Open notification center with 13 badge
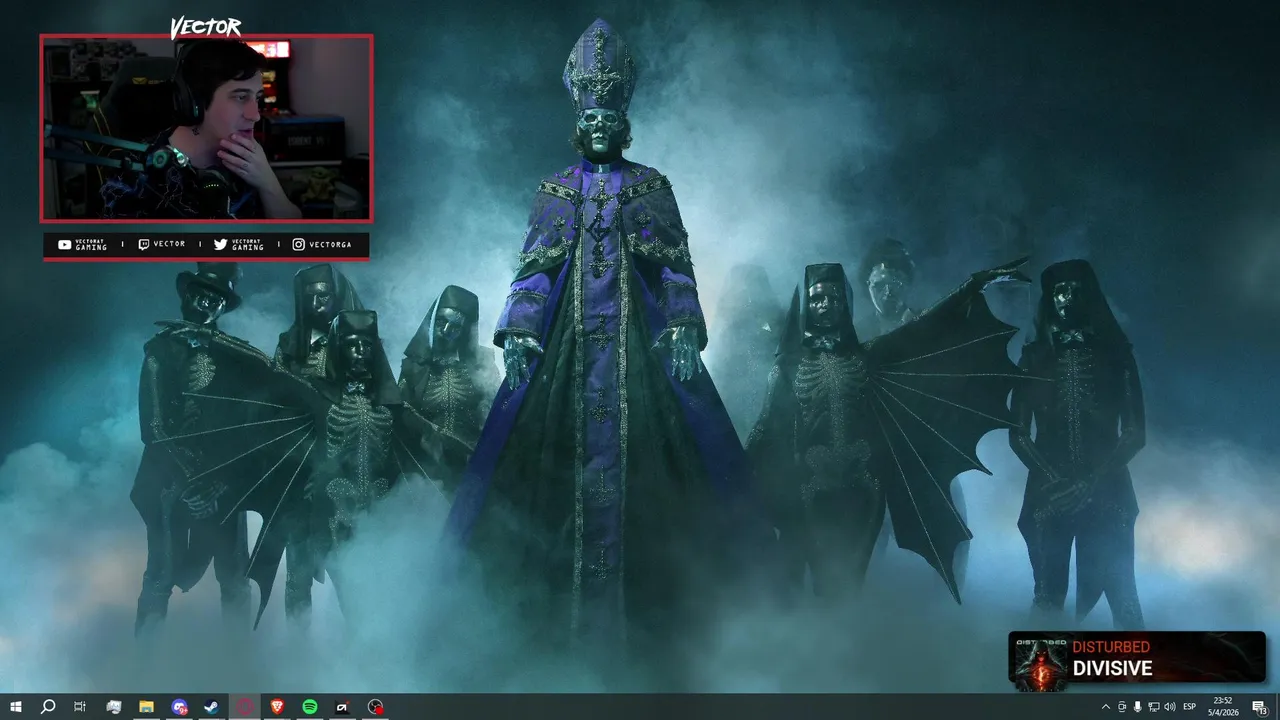 coord(1260,707)
